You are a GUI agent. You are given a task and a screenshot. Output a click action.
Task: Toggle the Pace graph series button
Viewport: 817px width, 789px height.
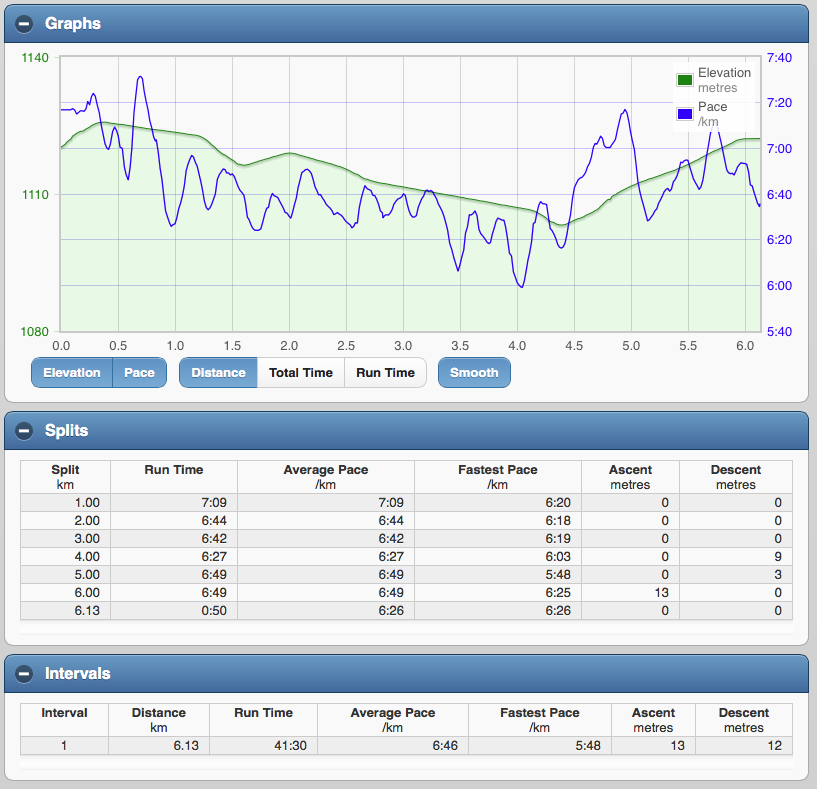[x=140, y=373]
